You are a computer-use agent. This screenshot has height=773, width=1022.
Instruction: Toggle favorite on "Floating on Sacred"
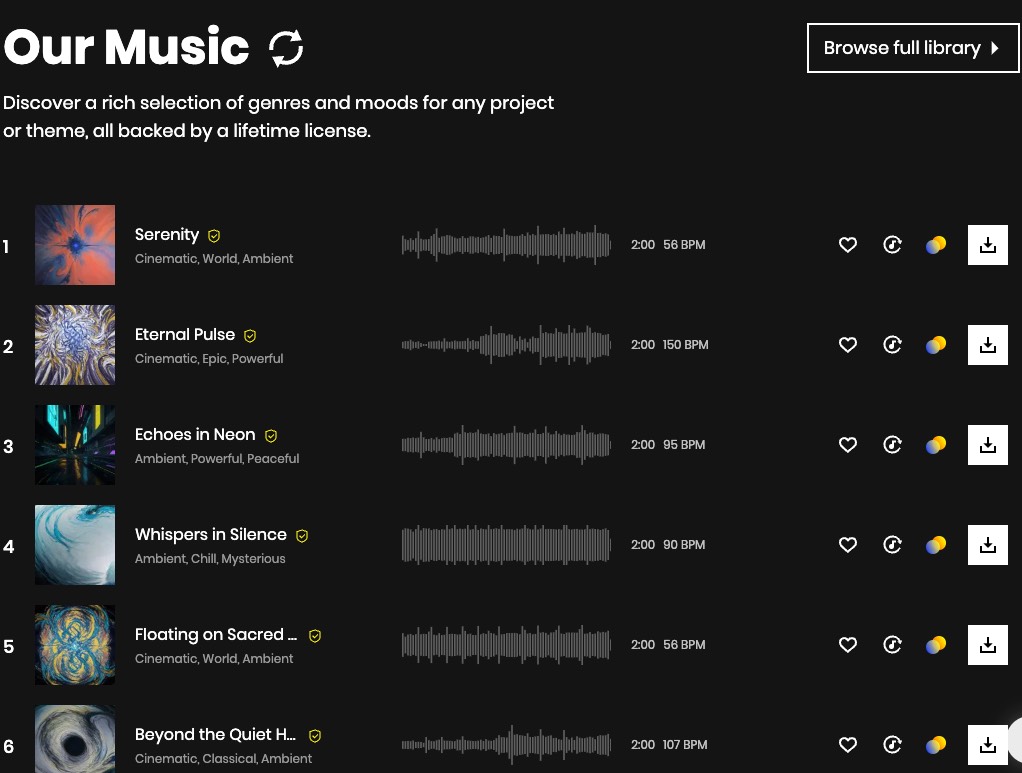[847, 645]
